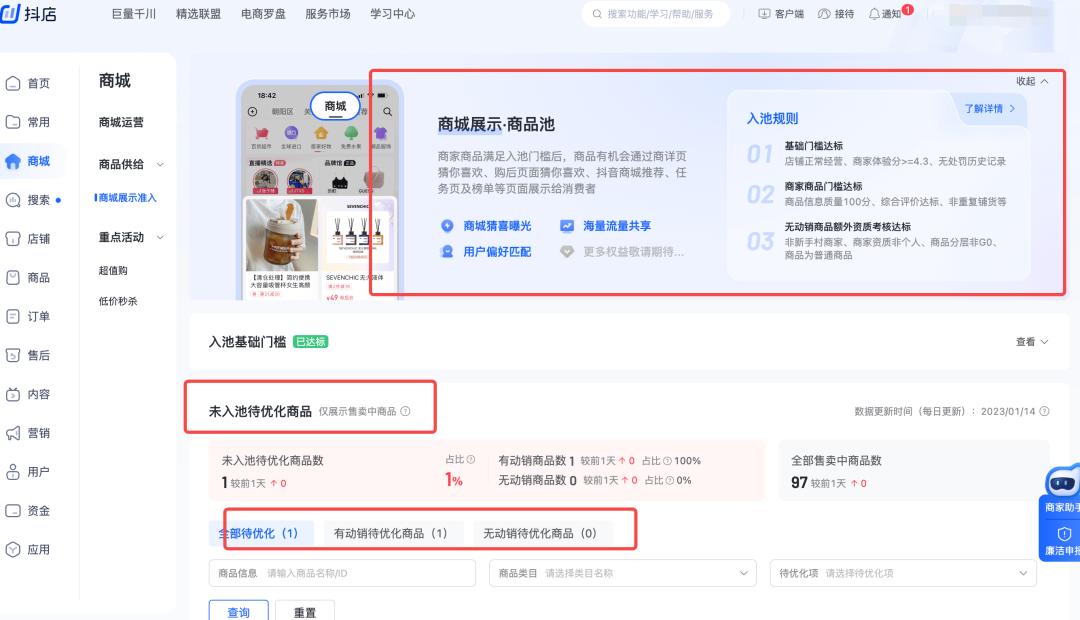This screenshot has width=1080, height=620.
Task: Expand the 重点活动 menu section
Action: tap(122, 237)
